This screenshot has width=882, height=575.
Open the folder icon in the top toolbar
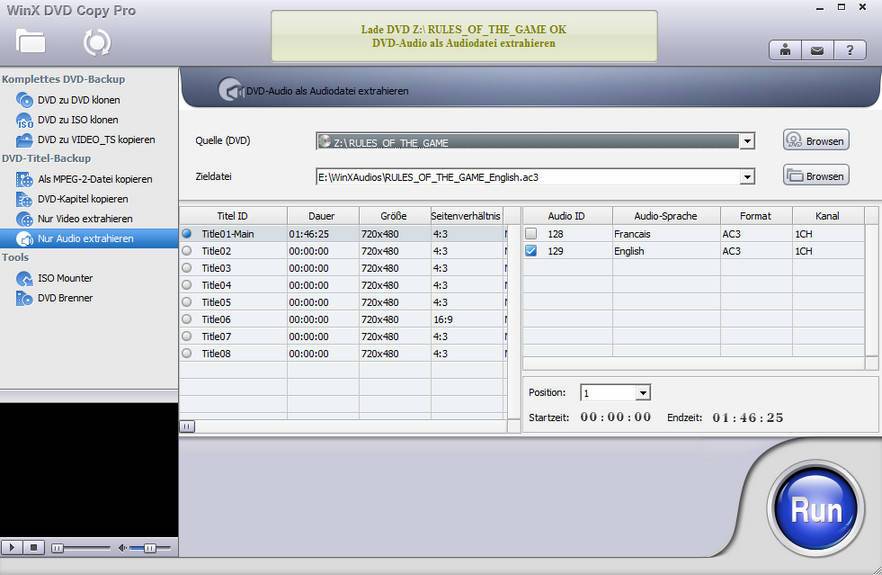click(30, 41)
